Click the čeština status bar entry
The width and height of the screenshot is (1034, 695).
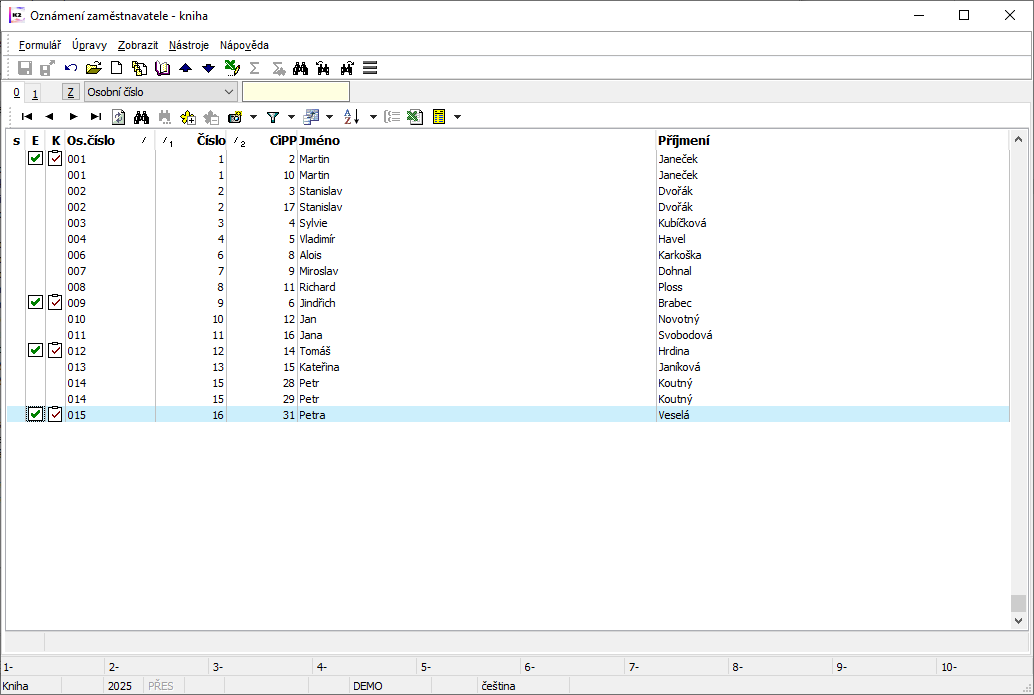click(x=499, y=686)
